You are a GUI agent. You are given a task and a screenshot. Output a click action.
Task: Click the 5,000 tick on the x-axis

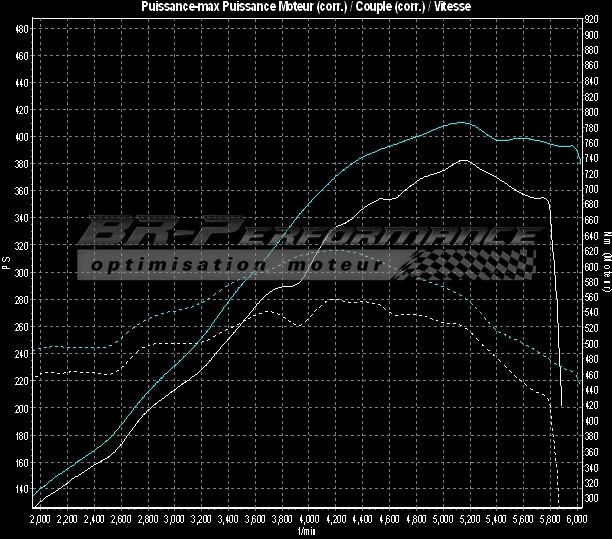(443, 520)
